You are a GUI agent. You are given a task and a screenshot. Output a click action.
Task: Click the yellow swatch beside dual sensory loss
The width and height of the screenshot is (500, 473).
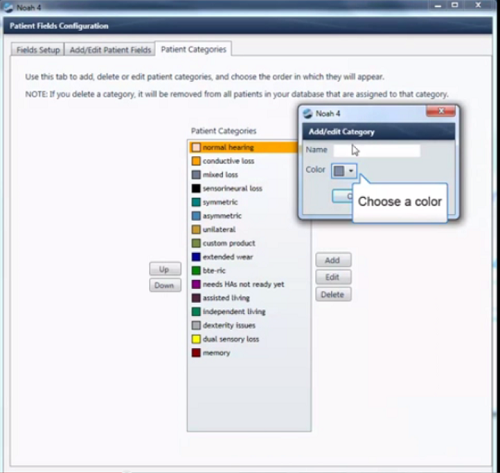[196, 339]
